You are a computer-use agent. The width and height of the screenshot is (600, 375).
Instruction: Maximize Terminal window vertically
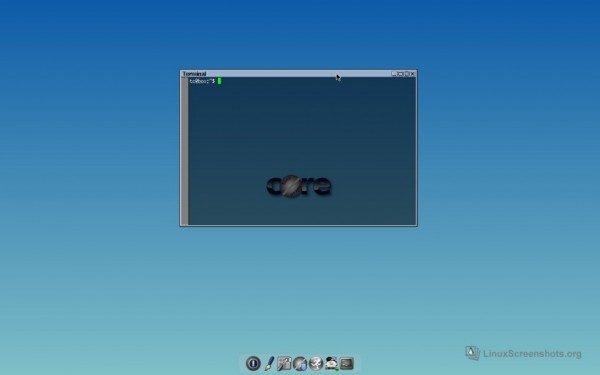tap(407, 74)
